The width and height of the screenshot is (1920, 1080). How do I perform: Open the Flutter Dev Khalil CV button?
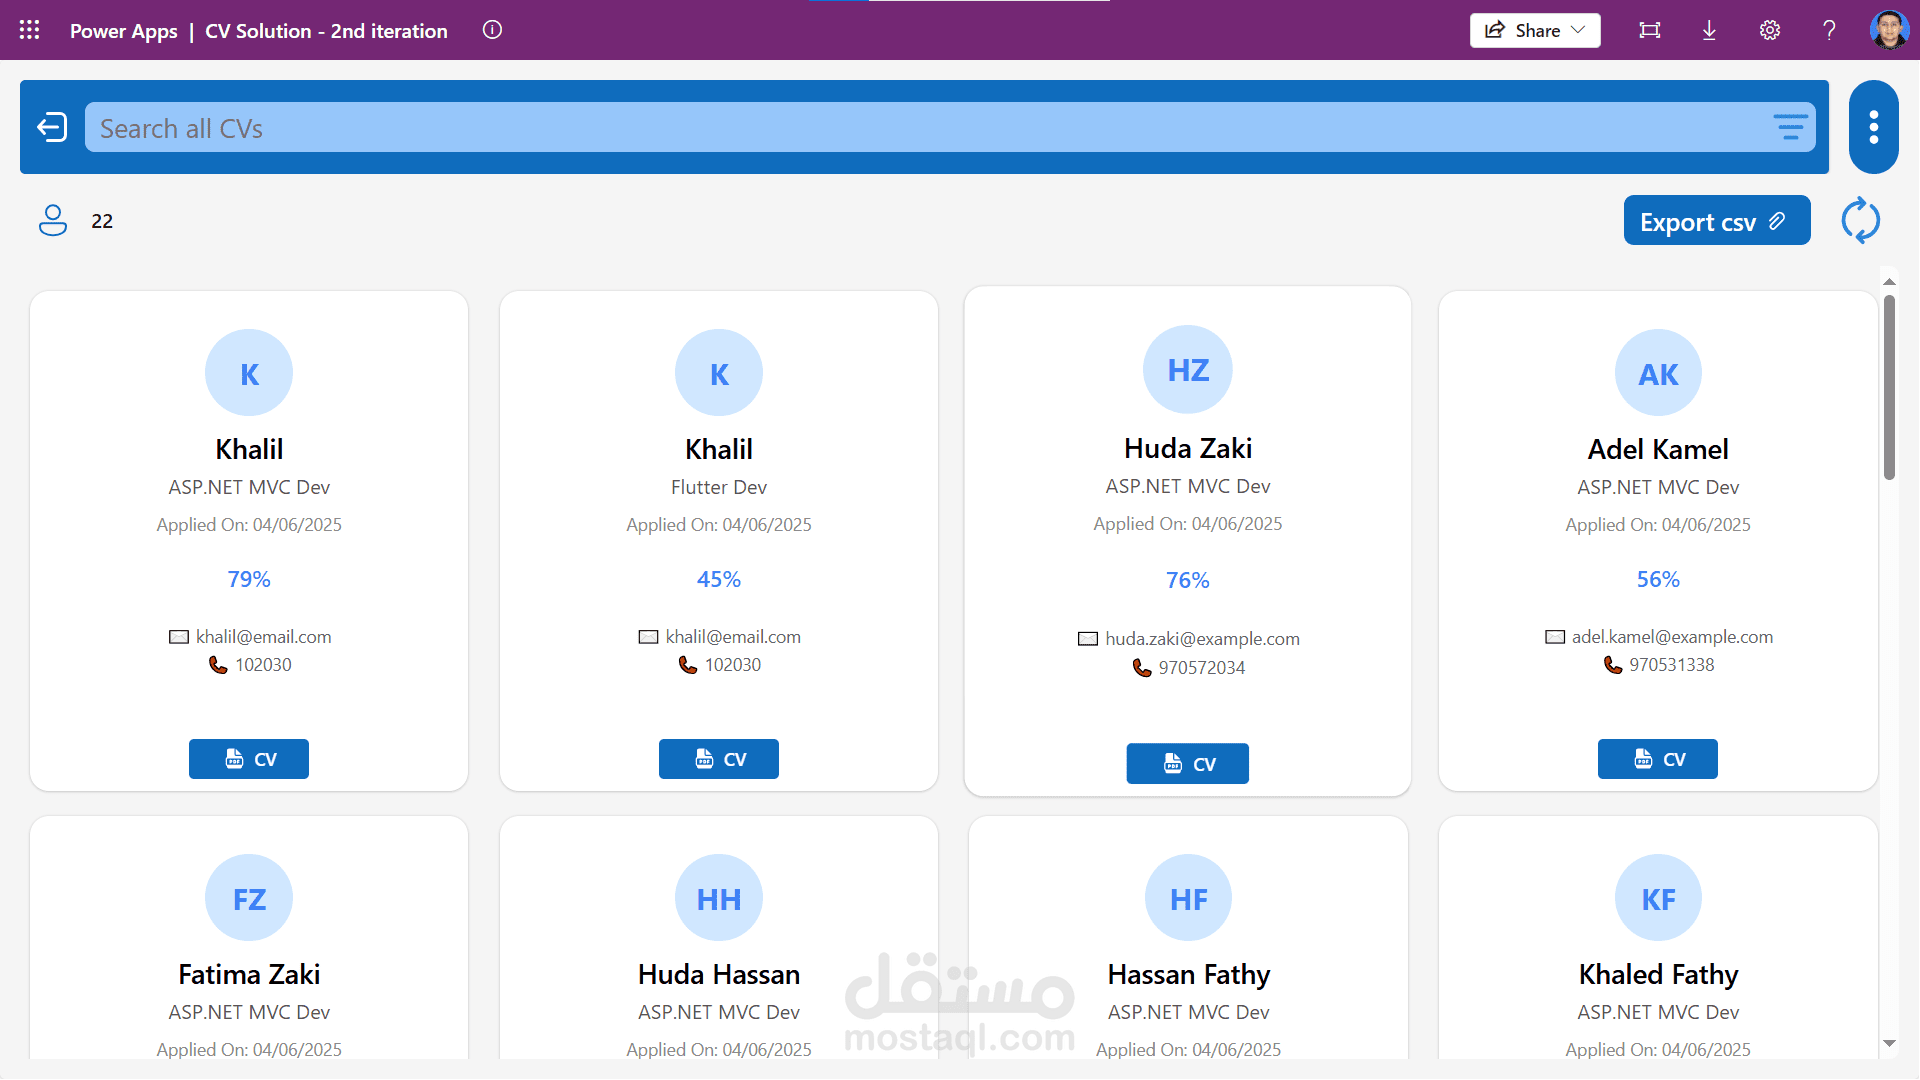(718, 759)
